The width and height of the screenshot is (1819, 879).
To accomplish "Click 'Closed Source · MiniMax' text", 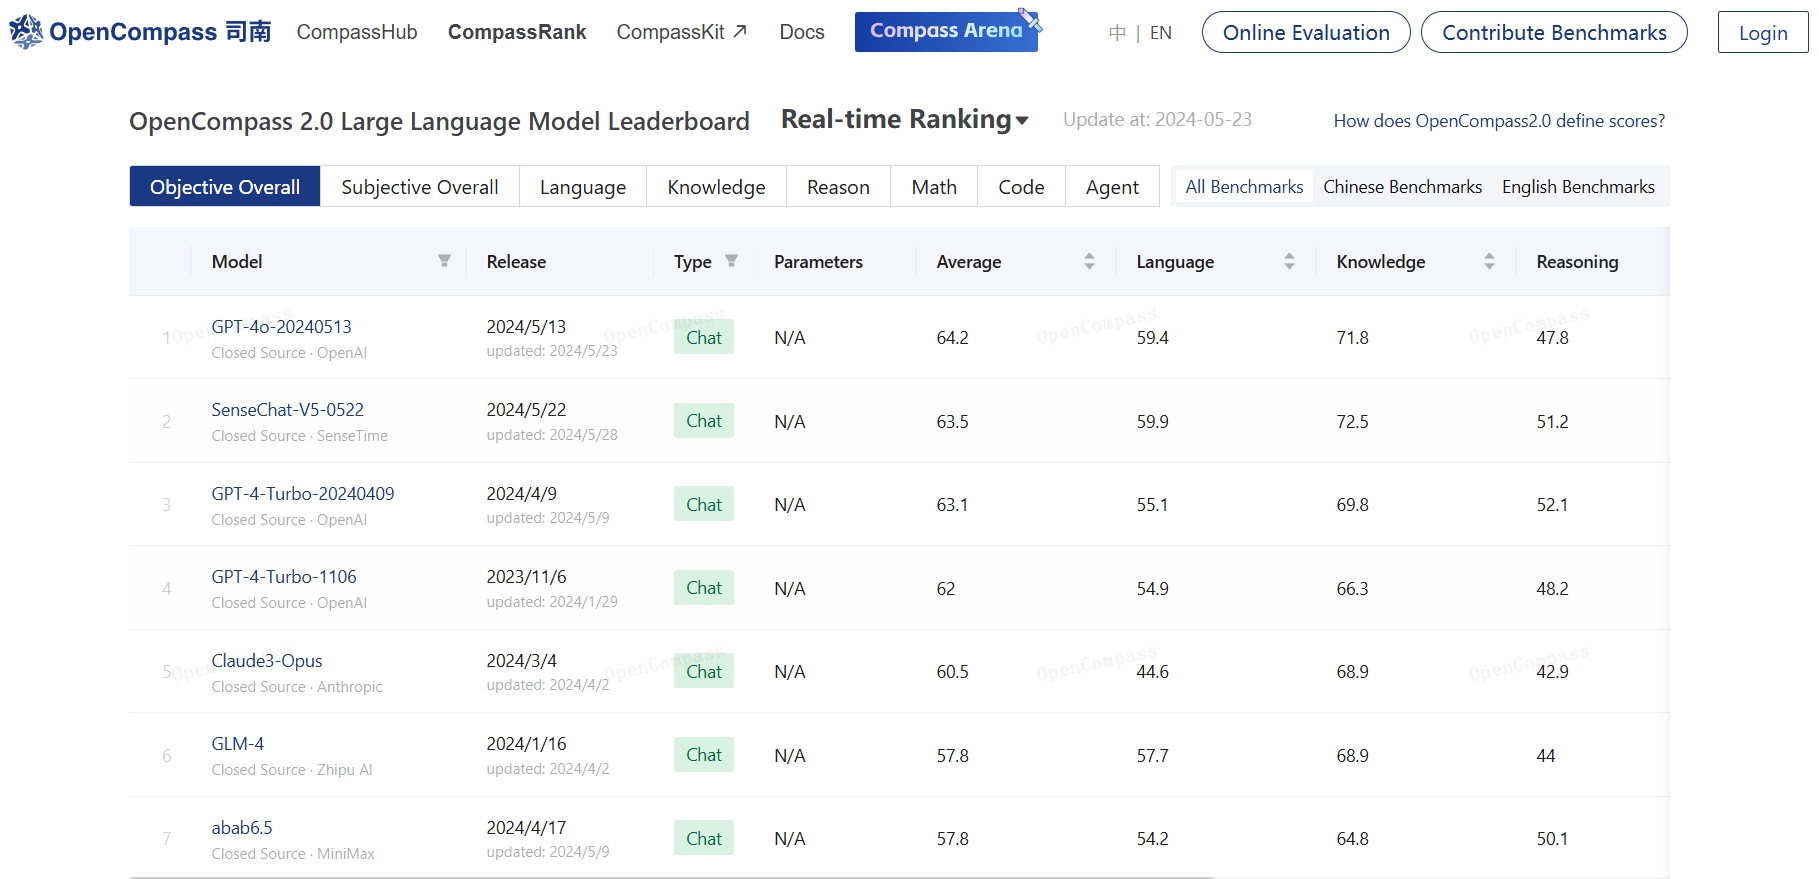I will 293,854.
